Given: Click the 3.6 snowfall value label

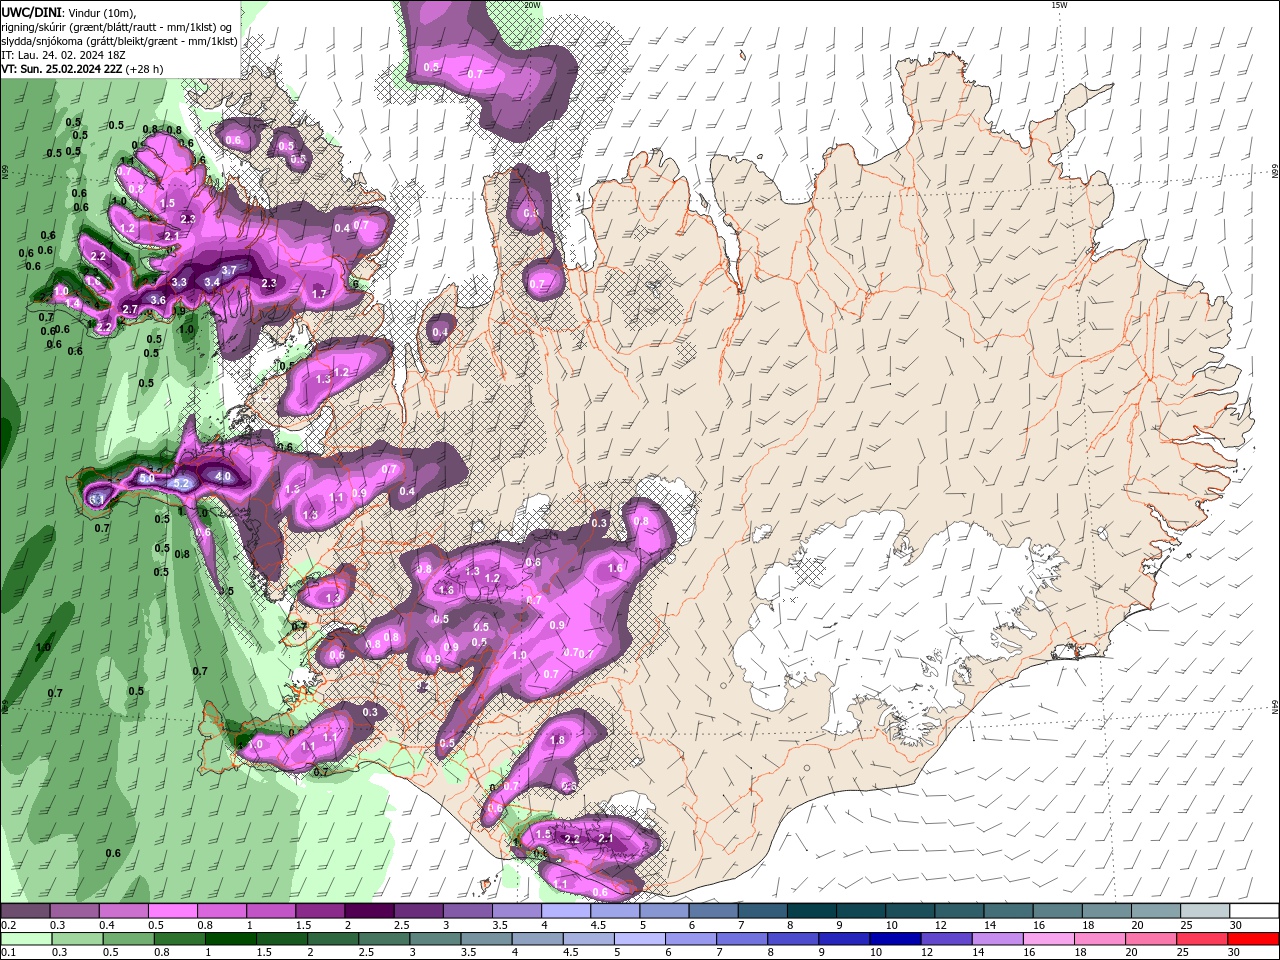Looking at the screenshot, I should (x=158, y=300).
